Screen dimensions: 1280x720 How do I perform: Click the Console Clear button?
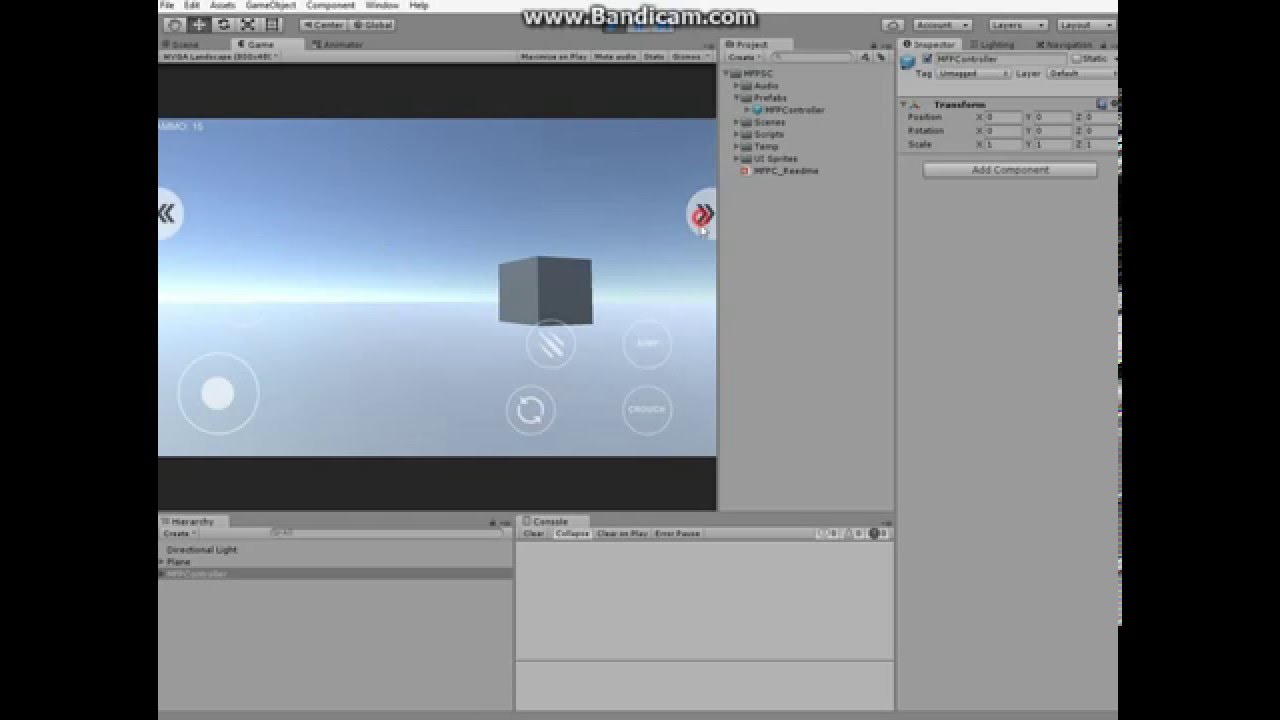(534, 534)
